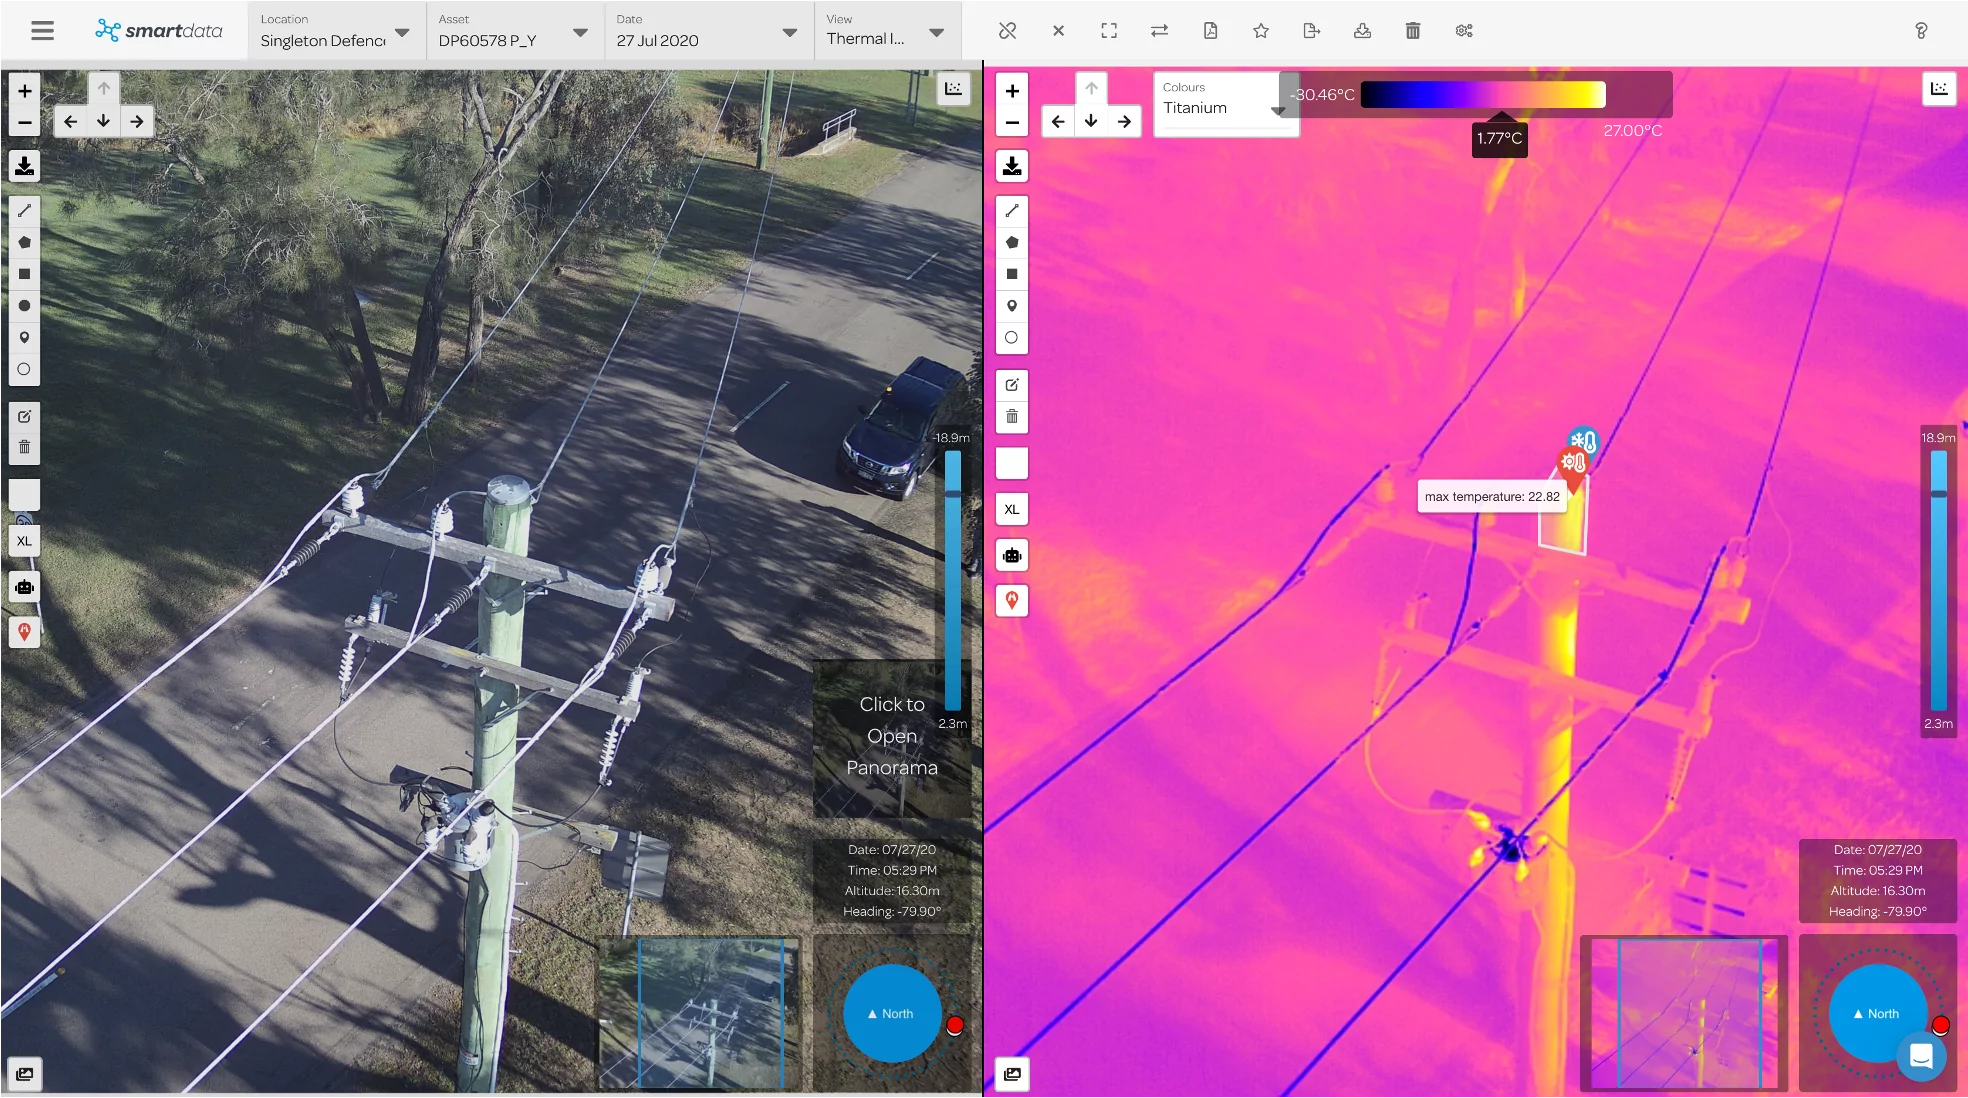Zoom in on the thermal image
This screenshot has width=1968, height=1098.
click(x=1012, y=90)
